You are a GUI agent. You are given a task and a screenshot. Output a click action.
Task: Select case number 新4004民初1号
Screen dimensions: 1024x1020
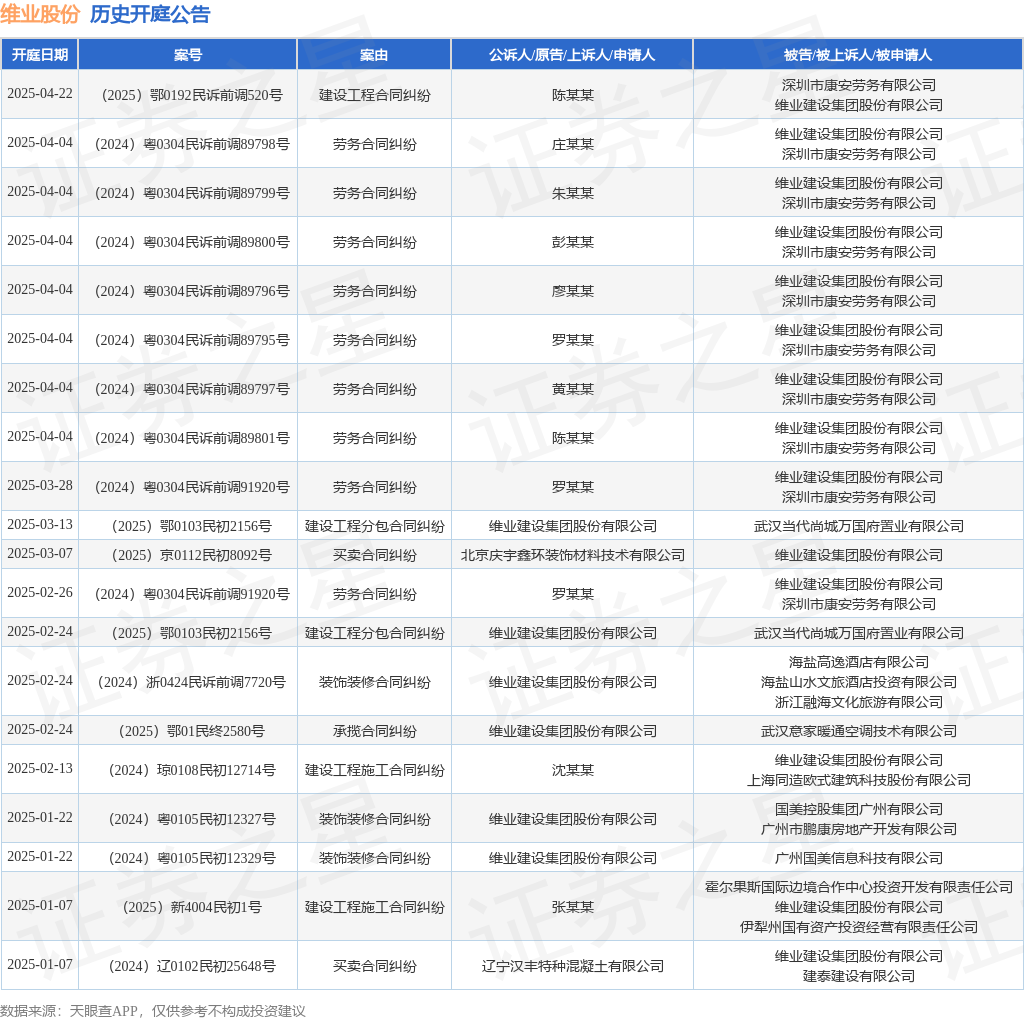[x=192, y=908]
